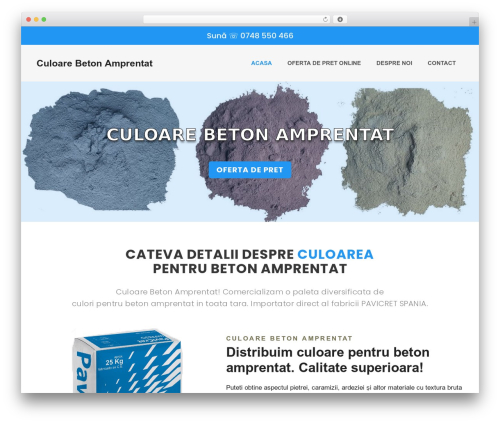Screen dimensions: 500x423
Task: Click the red close window dot
Action: point(29,20)
